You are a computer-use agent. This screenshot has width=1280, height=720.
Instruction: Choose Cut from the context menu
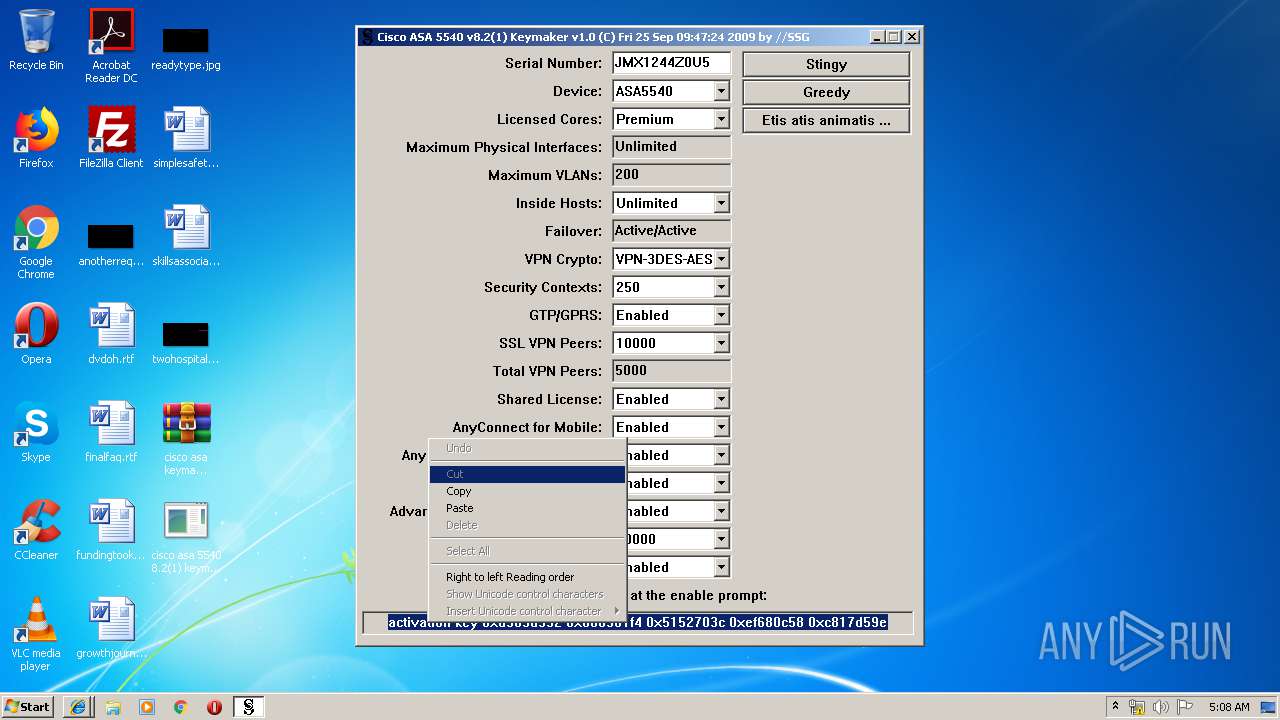[527, 474]
